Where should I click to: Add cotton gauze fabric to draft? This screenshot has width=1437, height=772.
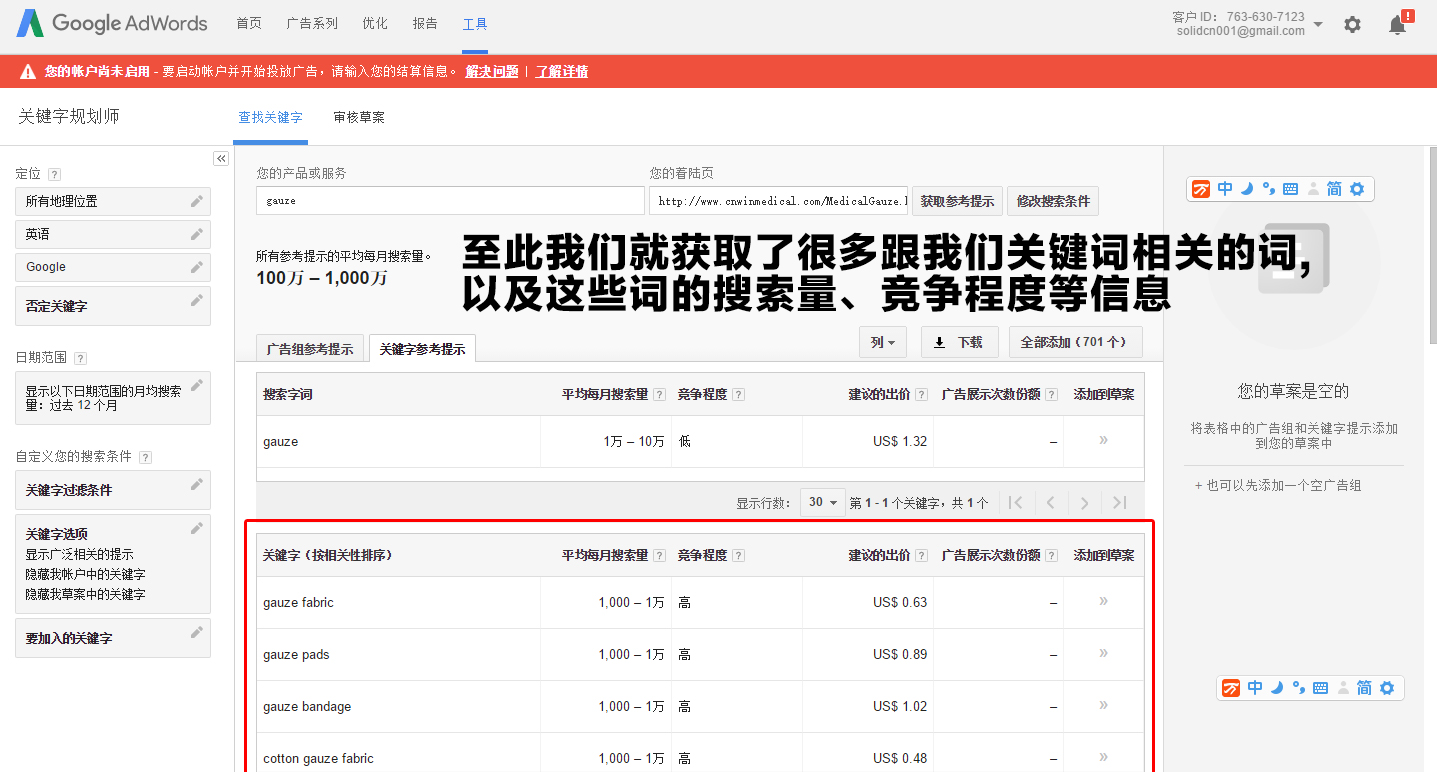1103,757
